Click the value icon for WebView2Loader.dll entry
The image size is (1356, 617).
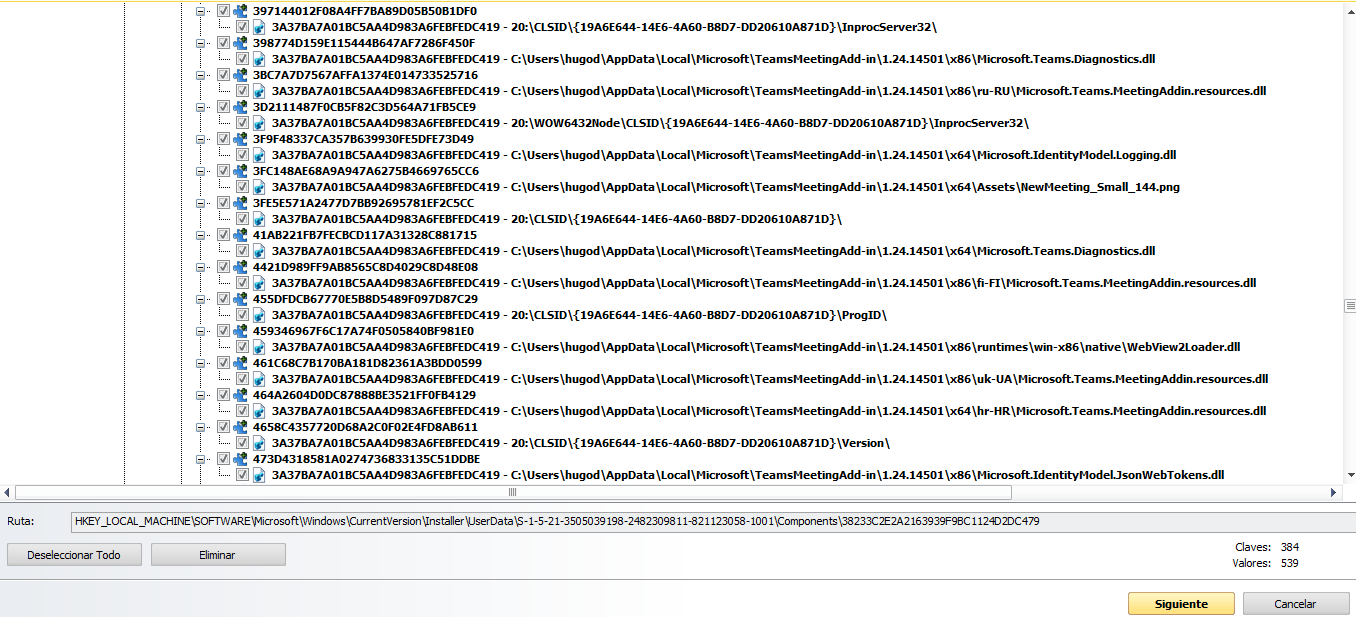coord(260,347)
